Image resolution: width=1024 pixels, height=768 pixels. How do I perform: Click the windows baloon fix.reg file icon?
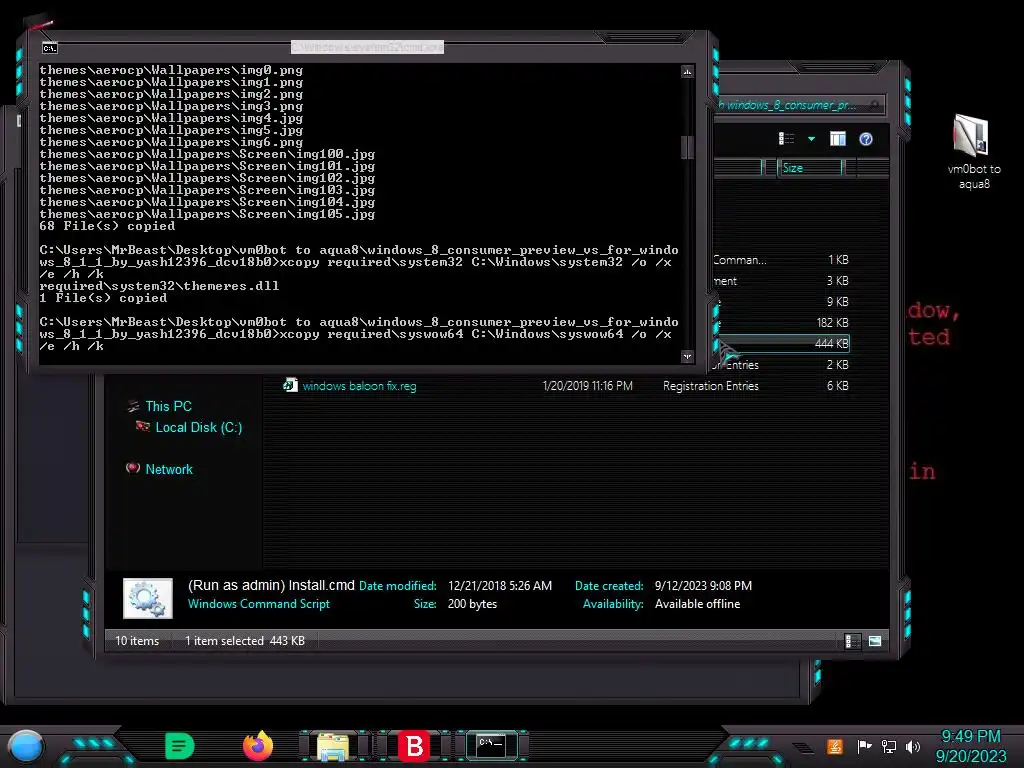coord(290,385)
